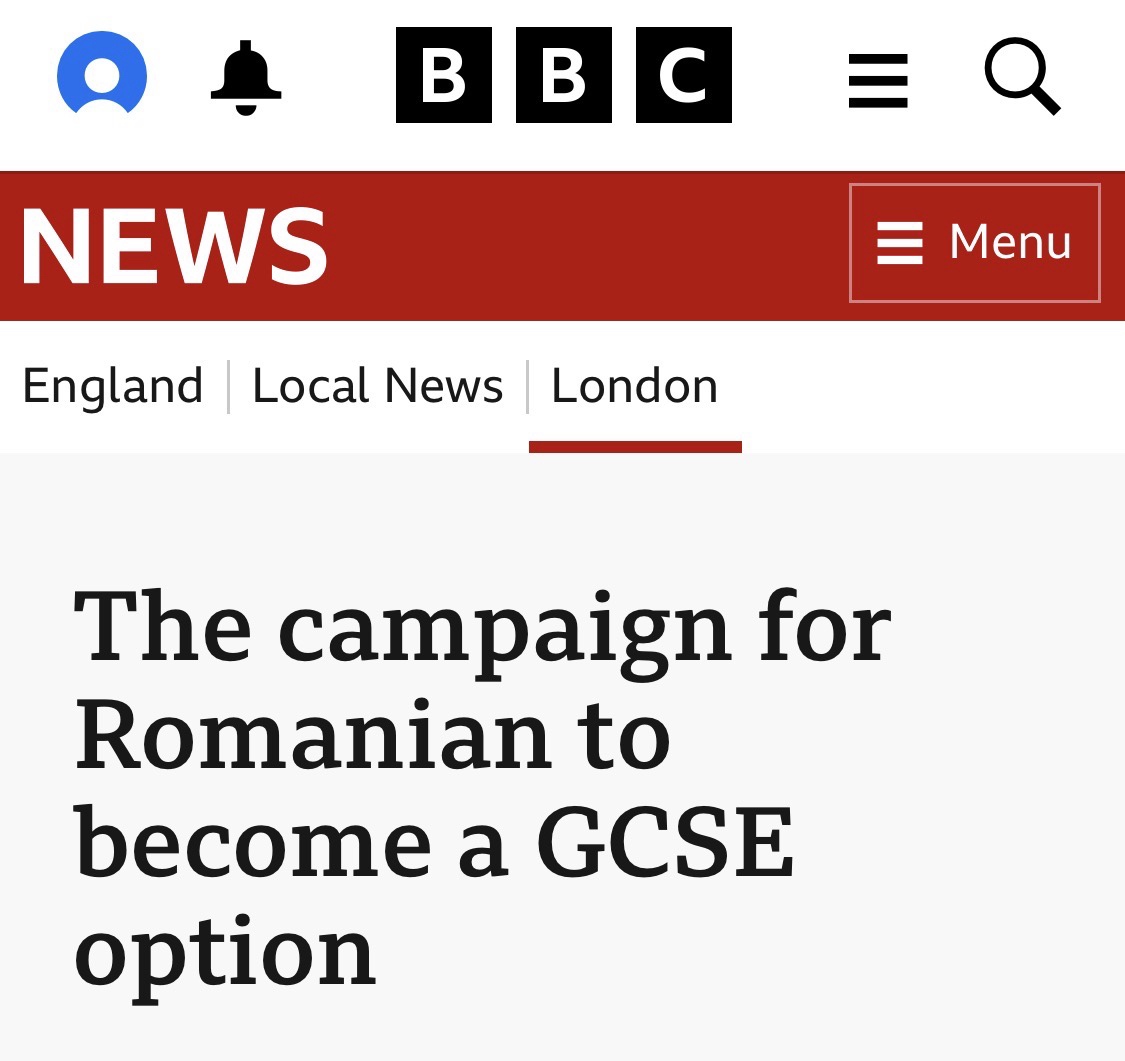Open the top black hamburger menu
The image size is (1125, 1061).
pos(878,79)
